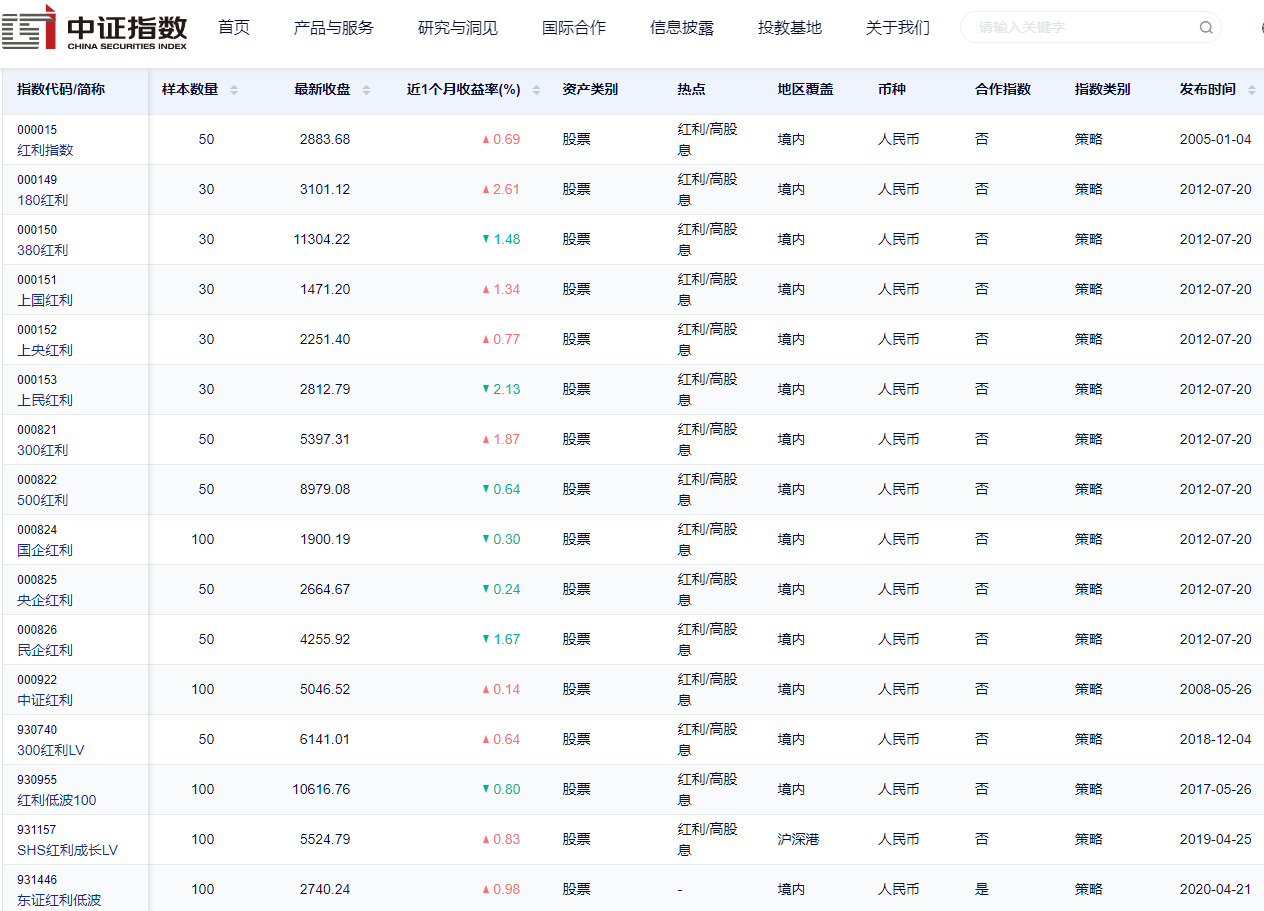Sort by latest close column arrows

[366, 90]
